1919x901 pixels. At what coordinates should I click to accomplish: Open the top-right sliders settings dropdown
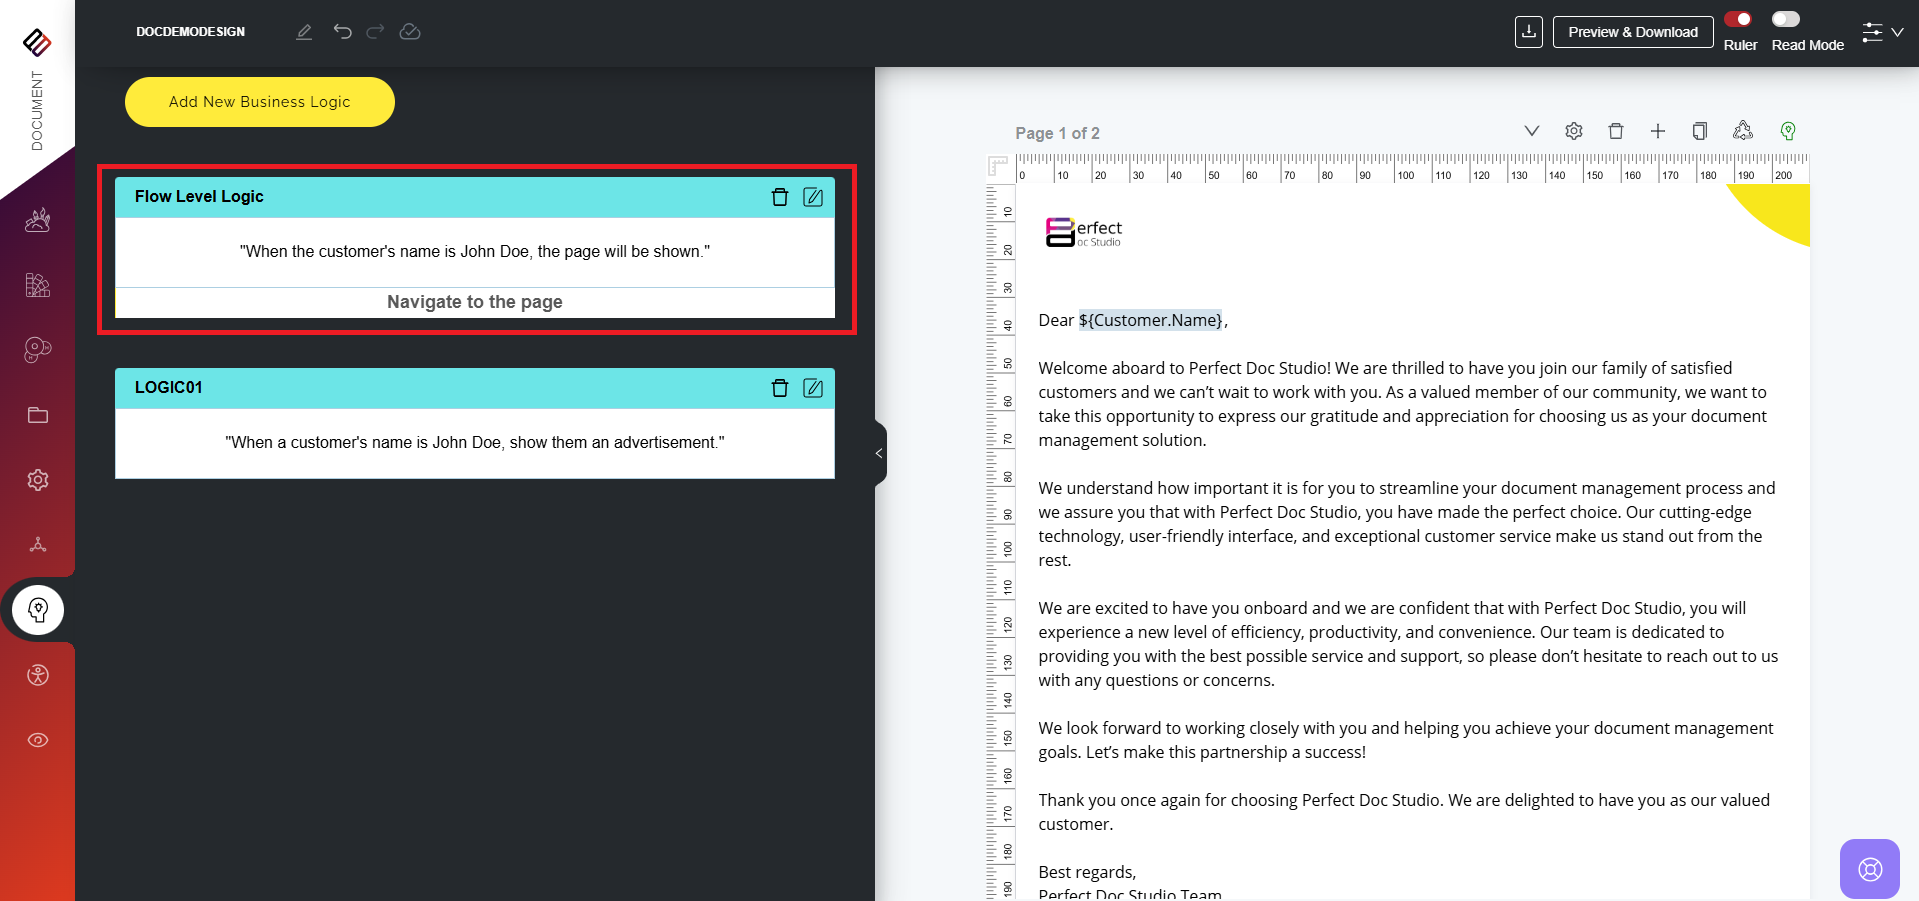tap(1882, 32)
